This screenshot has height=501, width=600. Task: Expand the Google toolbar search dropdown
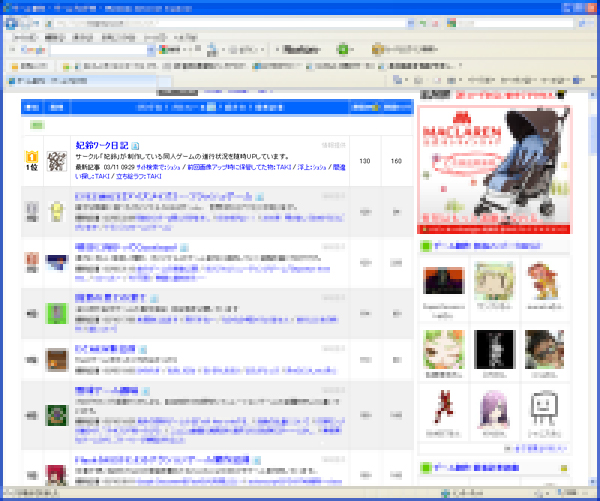click(151, 50)
